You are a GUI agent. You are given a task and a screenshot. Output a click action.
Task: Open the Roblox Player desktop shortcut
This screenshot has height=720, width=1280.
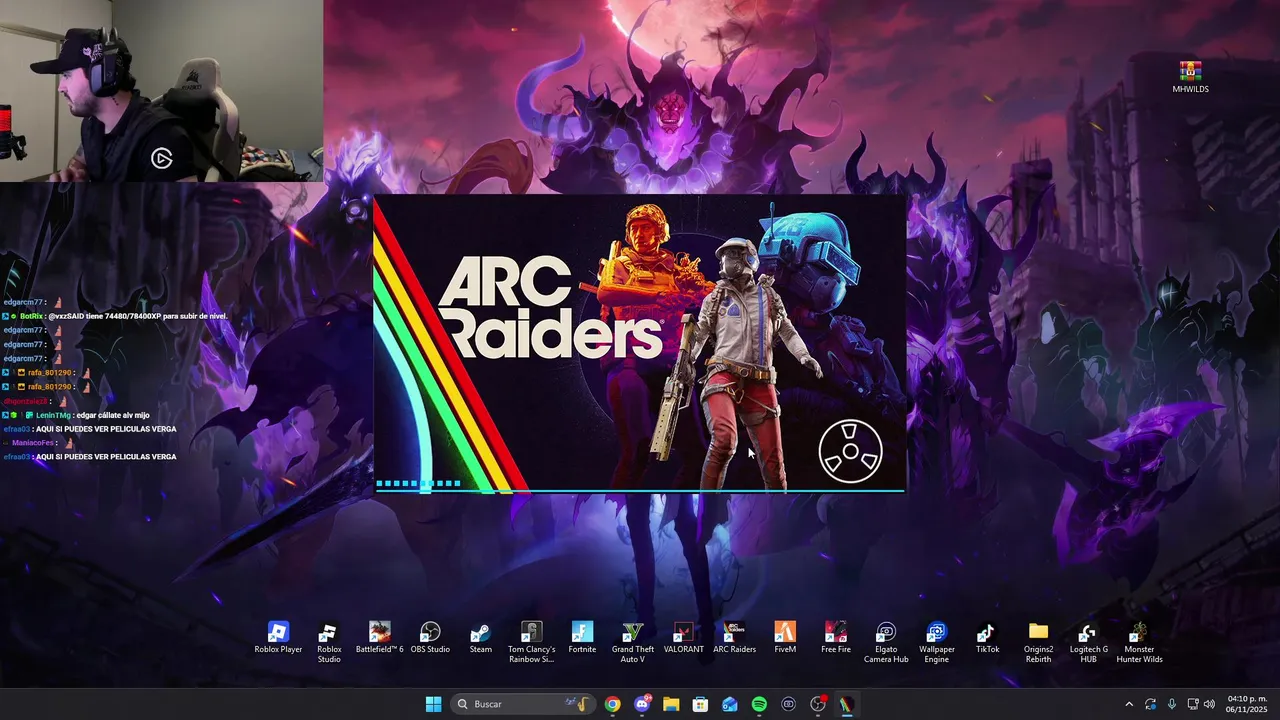(278, 638)
